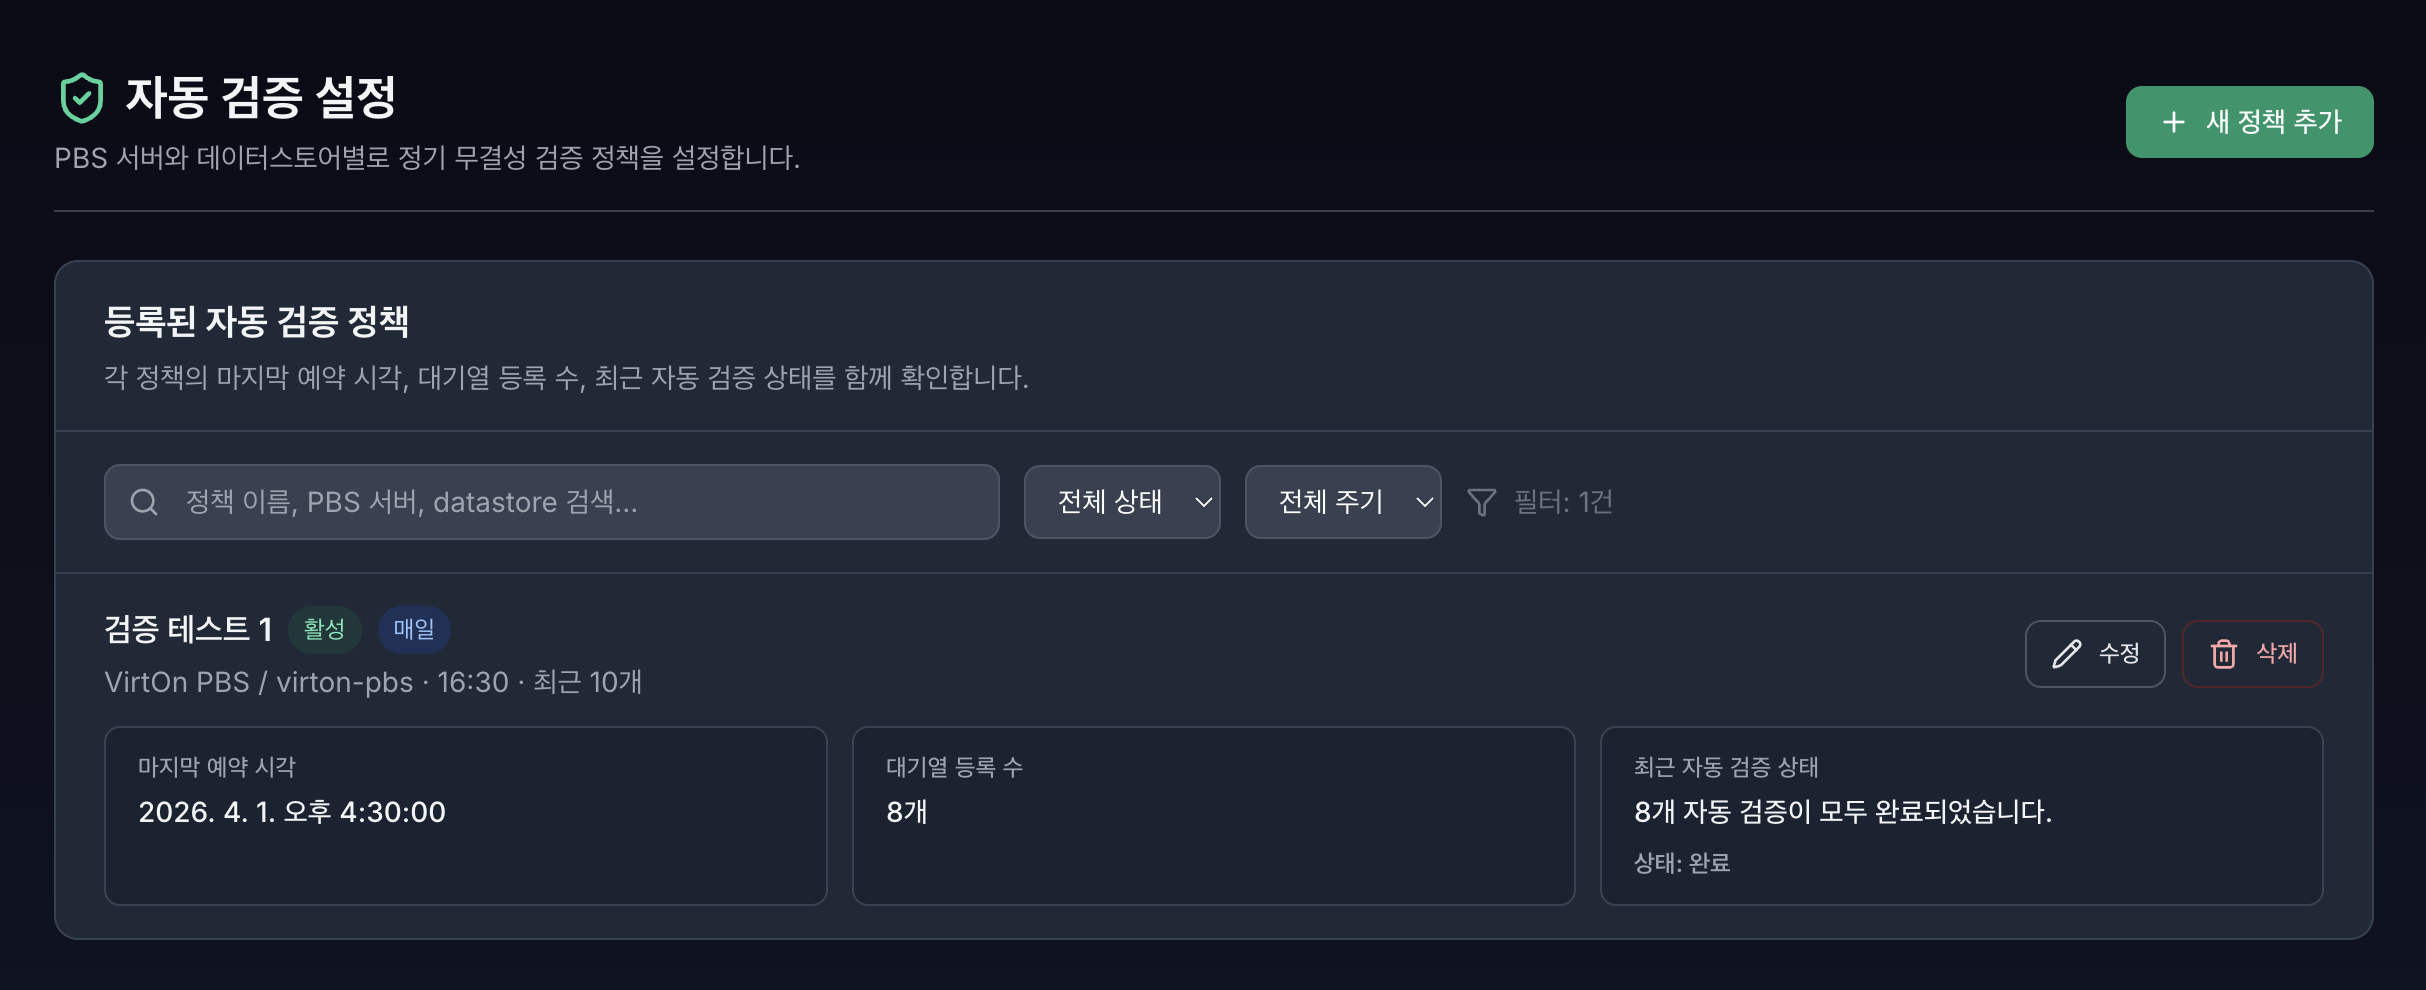Click the trash icon on the 삭제 button
The height and width of the screenshot is (990, 2426).
[2224, 653]
